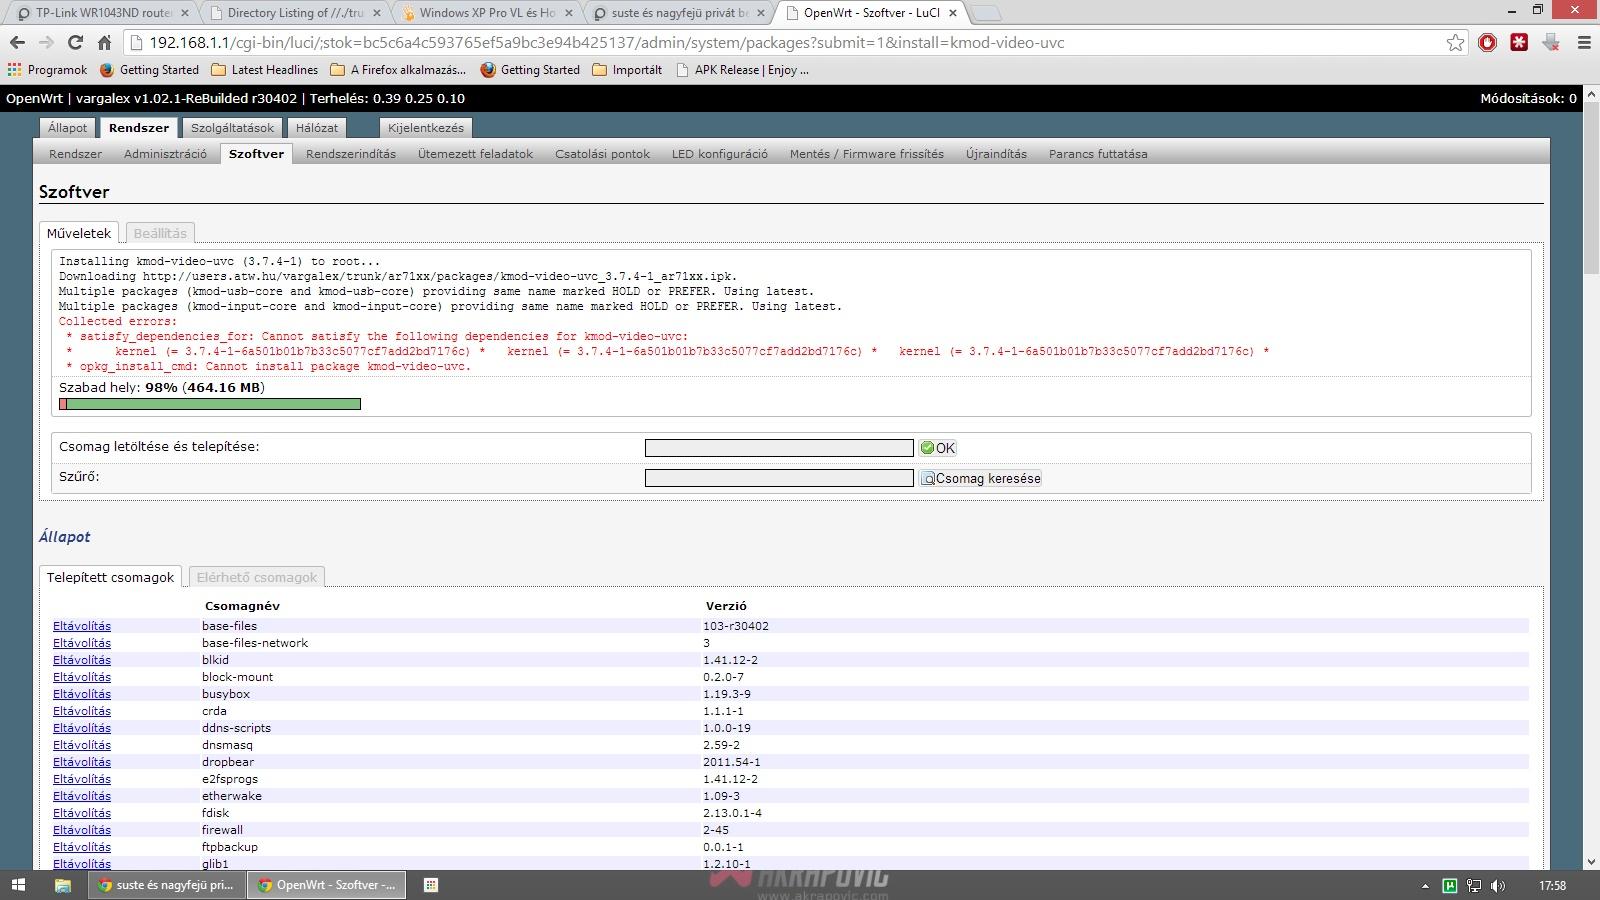The height and width of the screenshot is (900, 1600).
Task: Remove the etherwake package
Action: pyautogui.click(x=82, y=796)
